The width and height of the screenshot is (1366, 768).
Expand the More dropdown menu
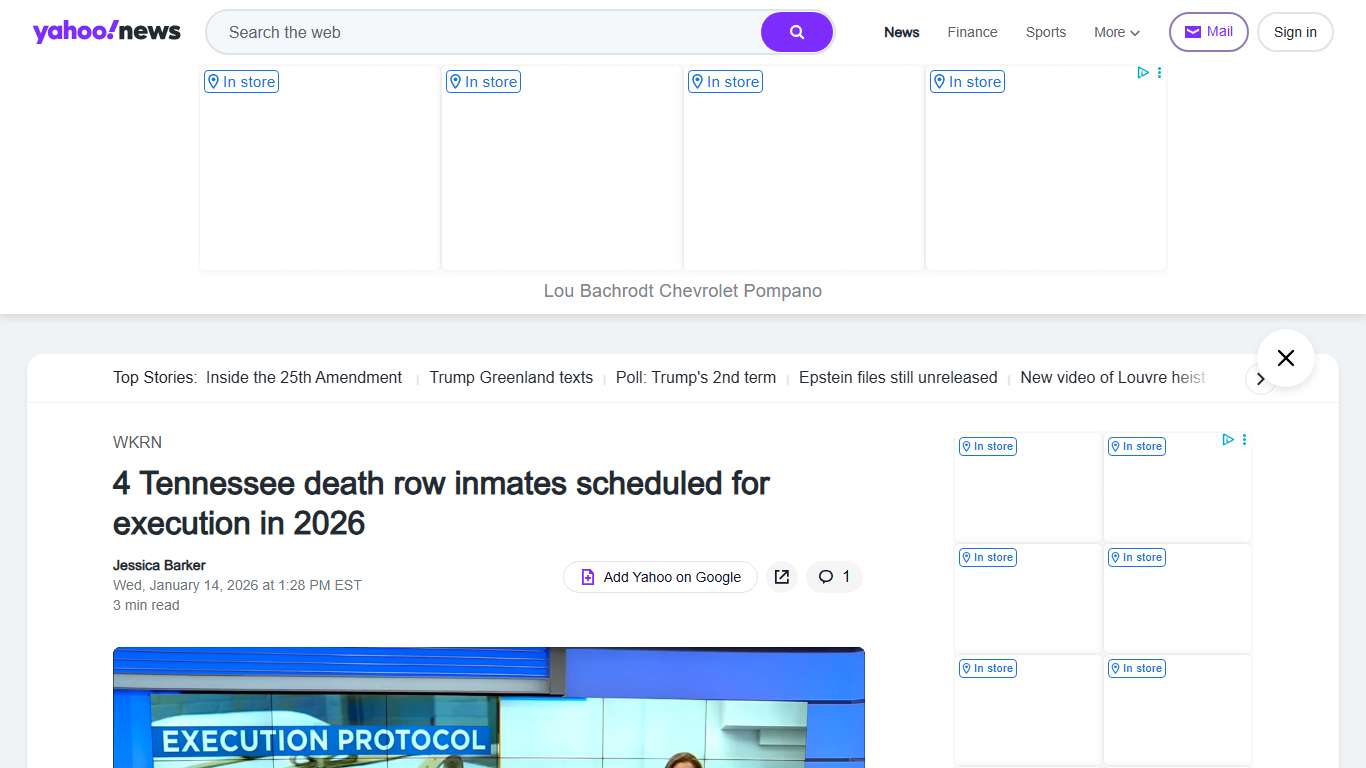(x=1116, y=32)
